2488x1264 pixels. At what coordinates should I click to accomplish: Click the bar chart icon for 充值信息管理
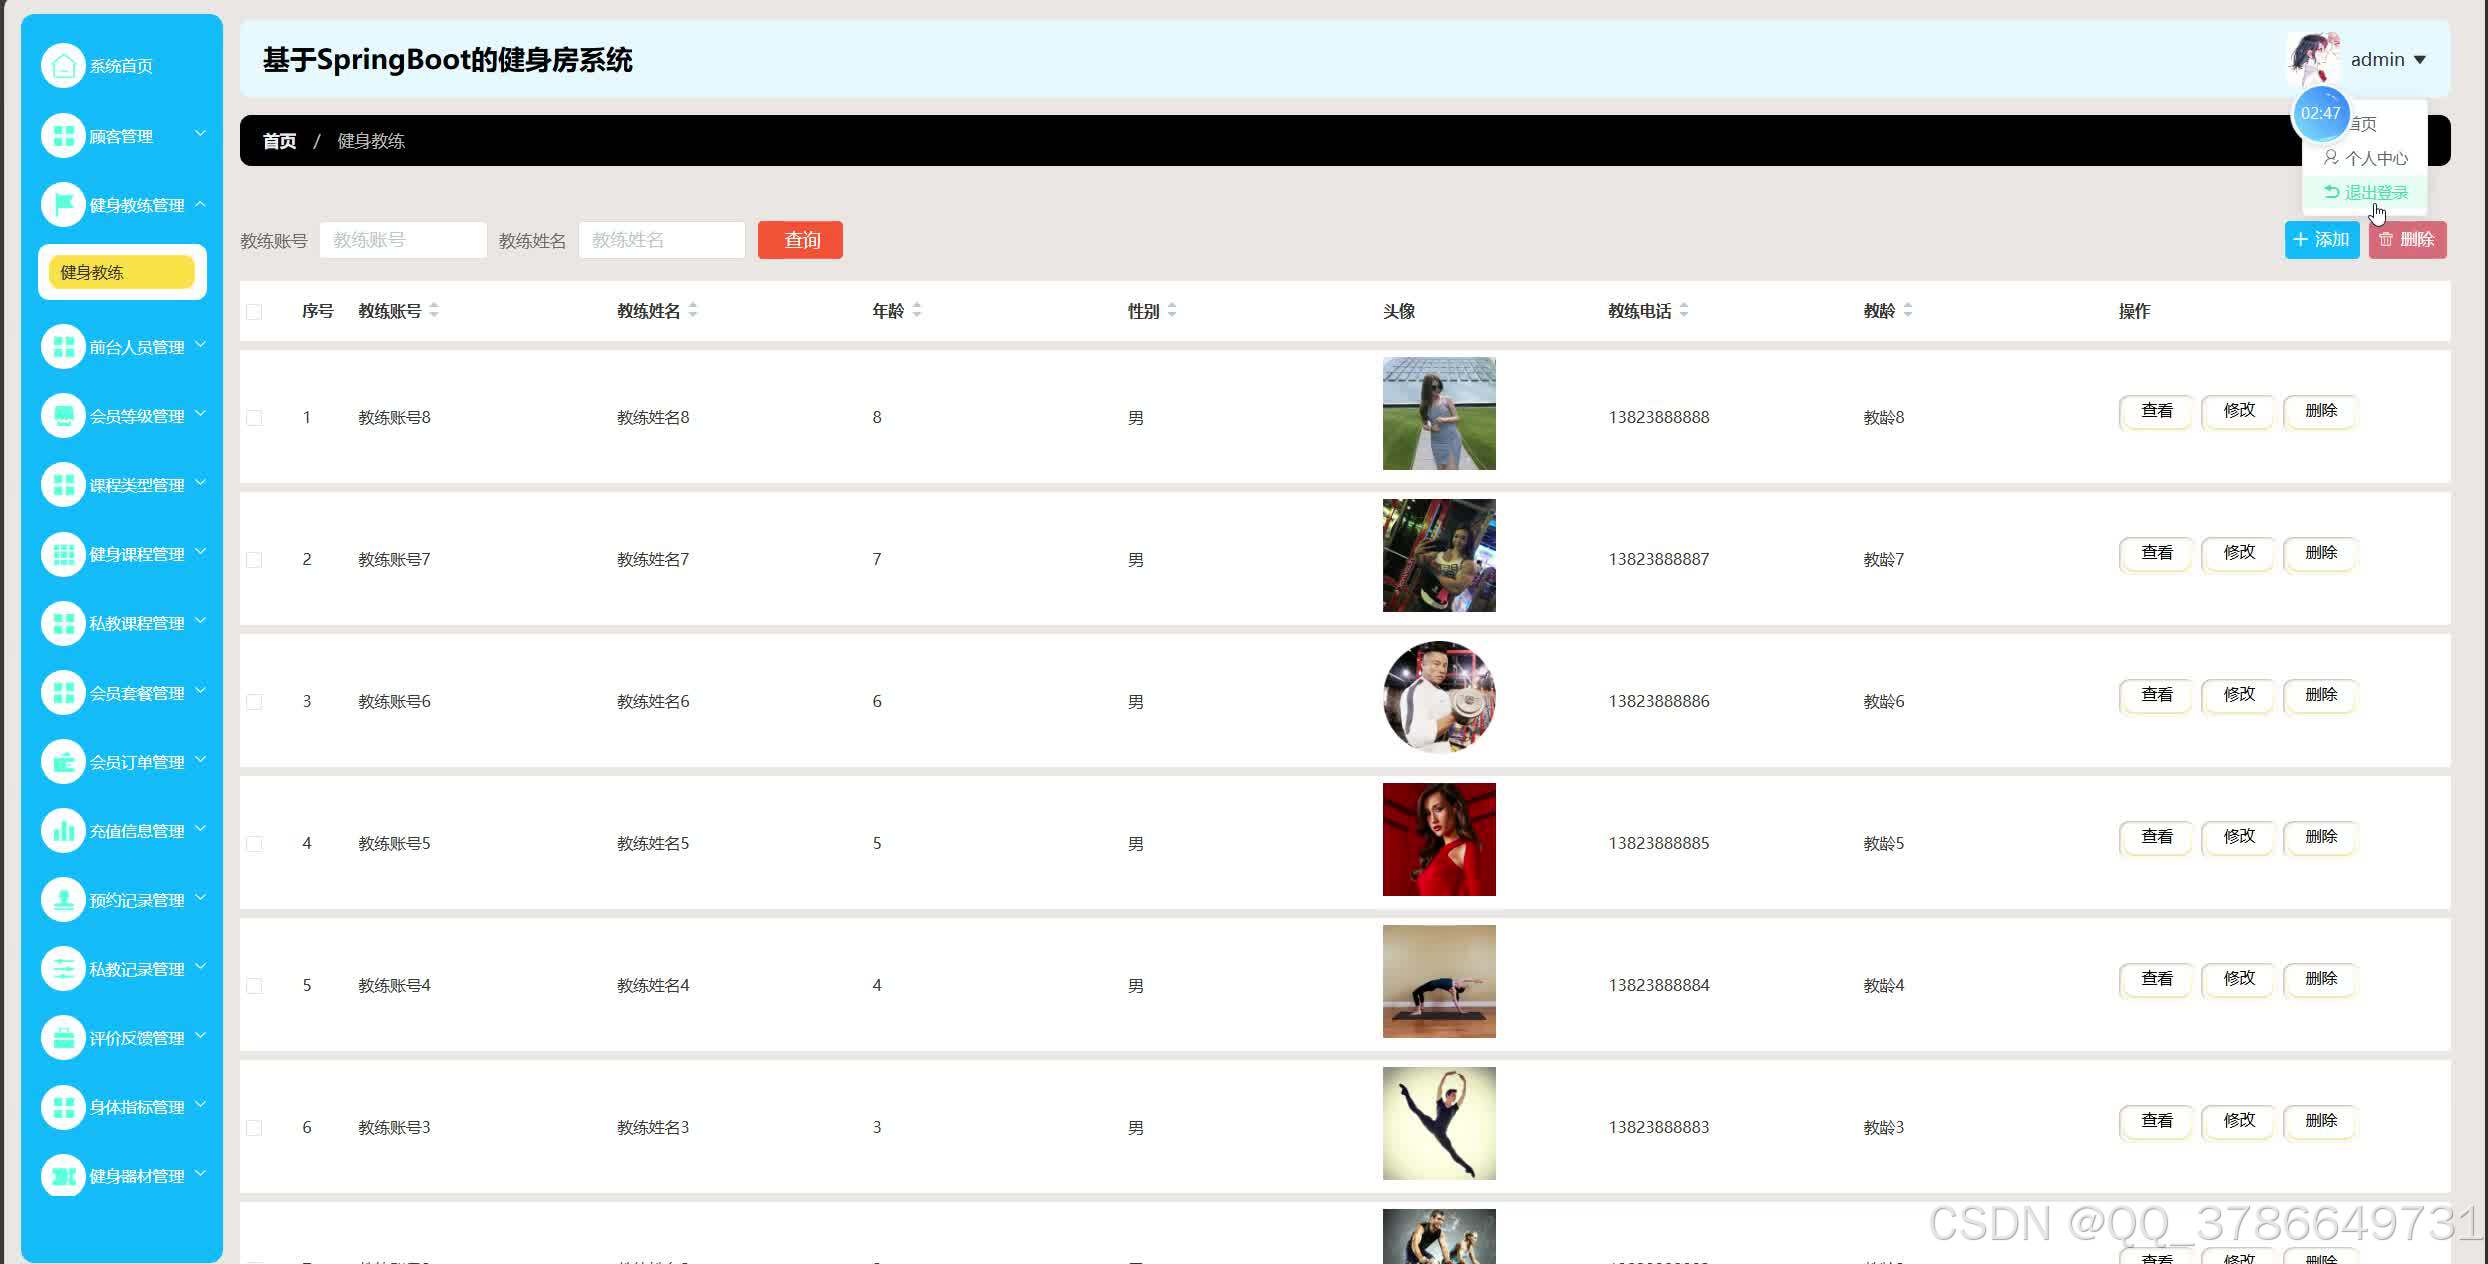pos(63,831)
